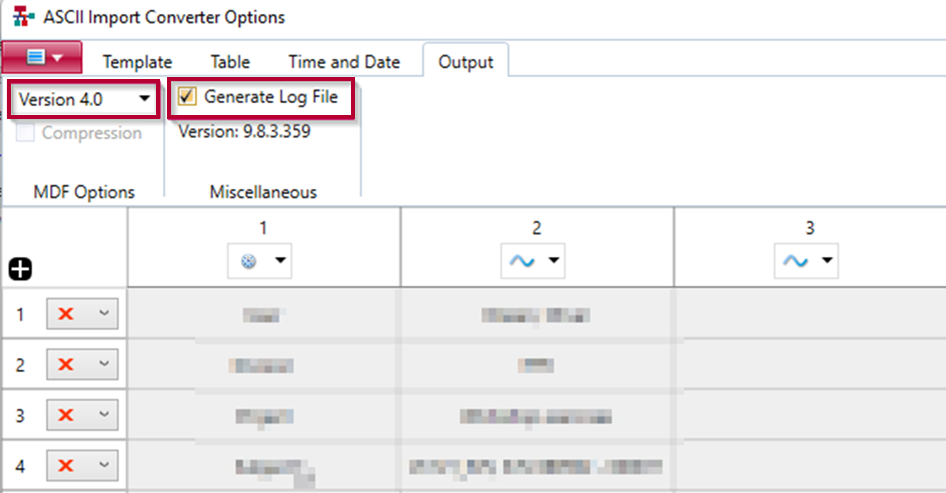Image resolution: width=946 pixels, height=493 pixels.
Task: Select the Output tab
Action: pyautogui.click(x=466, y=62)
